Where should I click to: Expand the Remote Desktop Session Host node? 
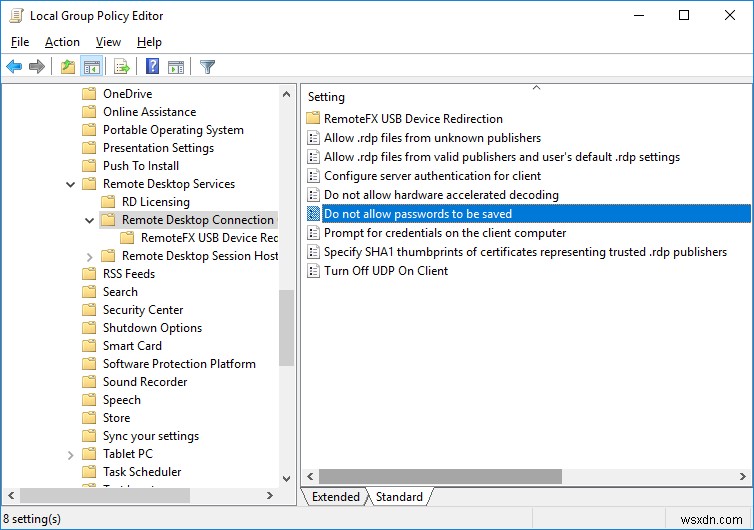point(90,256)
